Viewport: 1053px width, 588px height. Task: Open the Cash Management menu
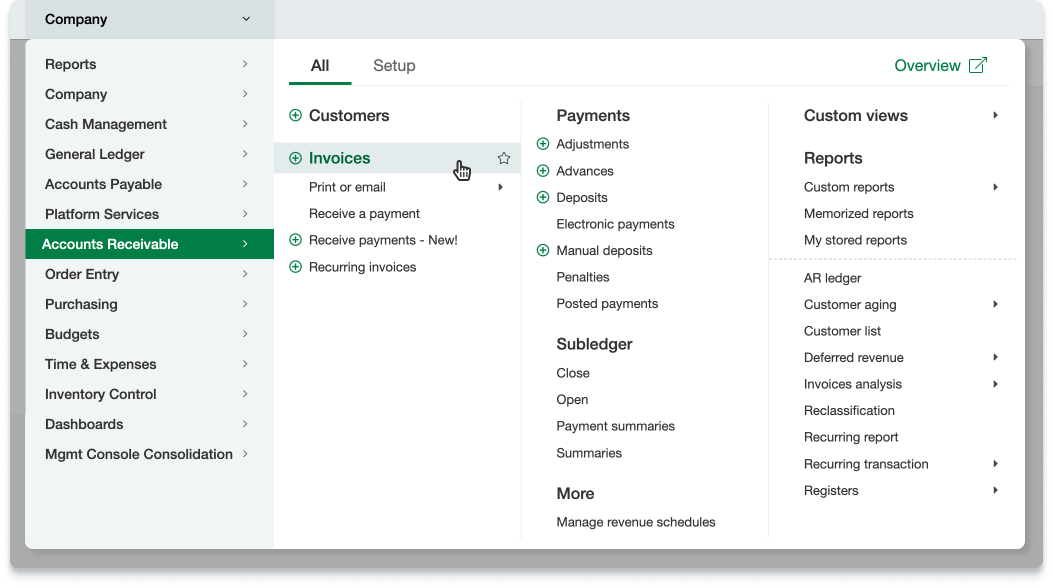click(x=106, y=124)
